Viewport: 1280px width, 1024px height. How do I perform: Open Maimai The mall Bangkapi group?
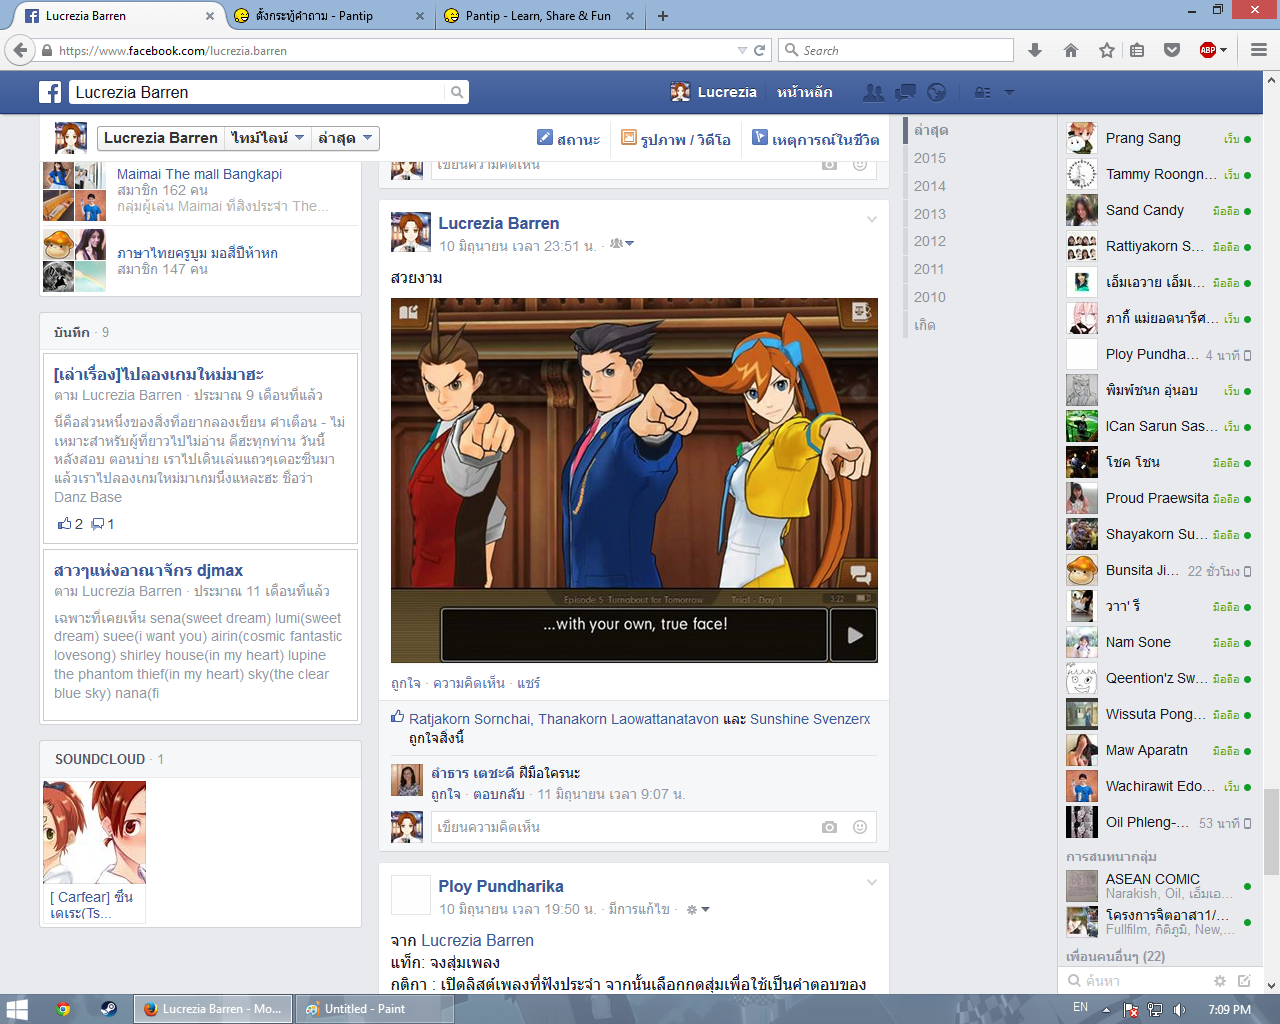click(199, 174)
